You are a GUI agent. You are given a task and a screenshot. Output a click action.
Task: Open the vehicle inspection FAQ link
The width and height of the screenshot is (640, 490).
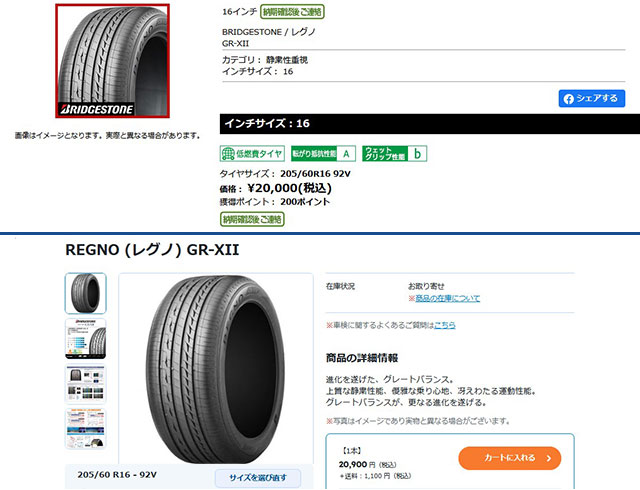[444, 325]
